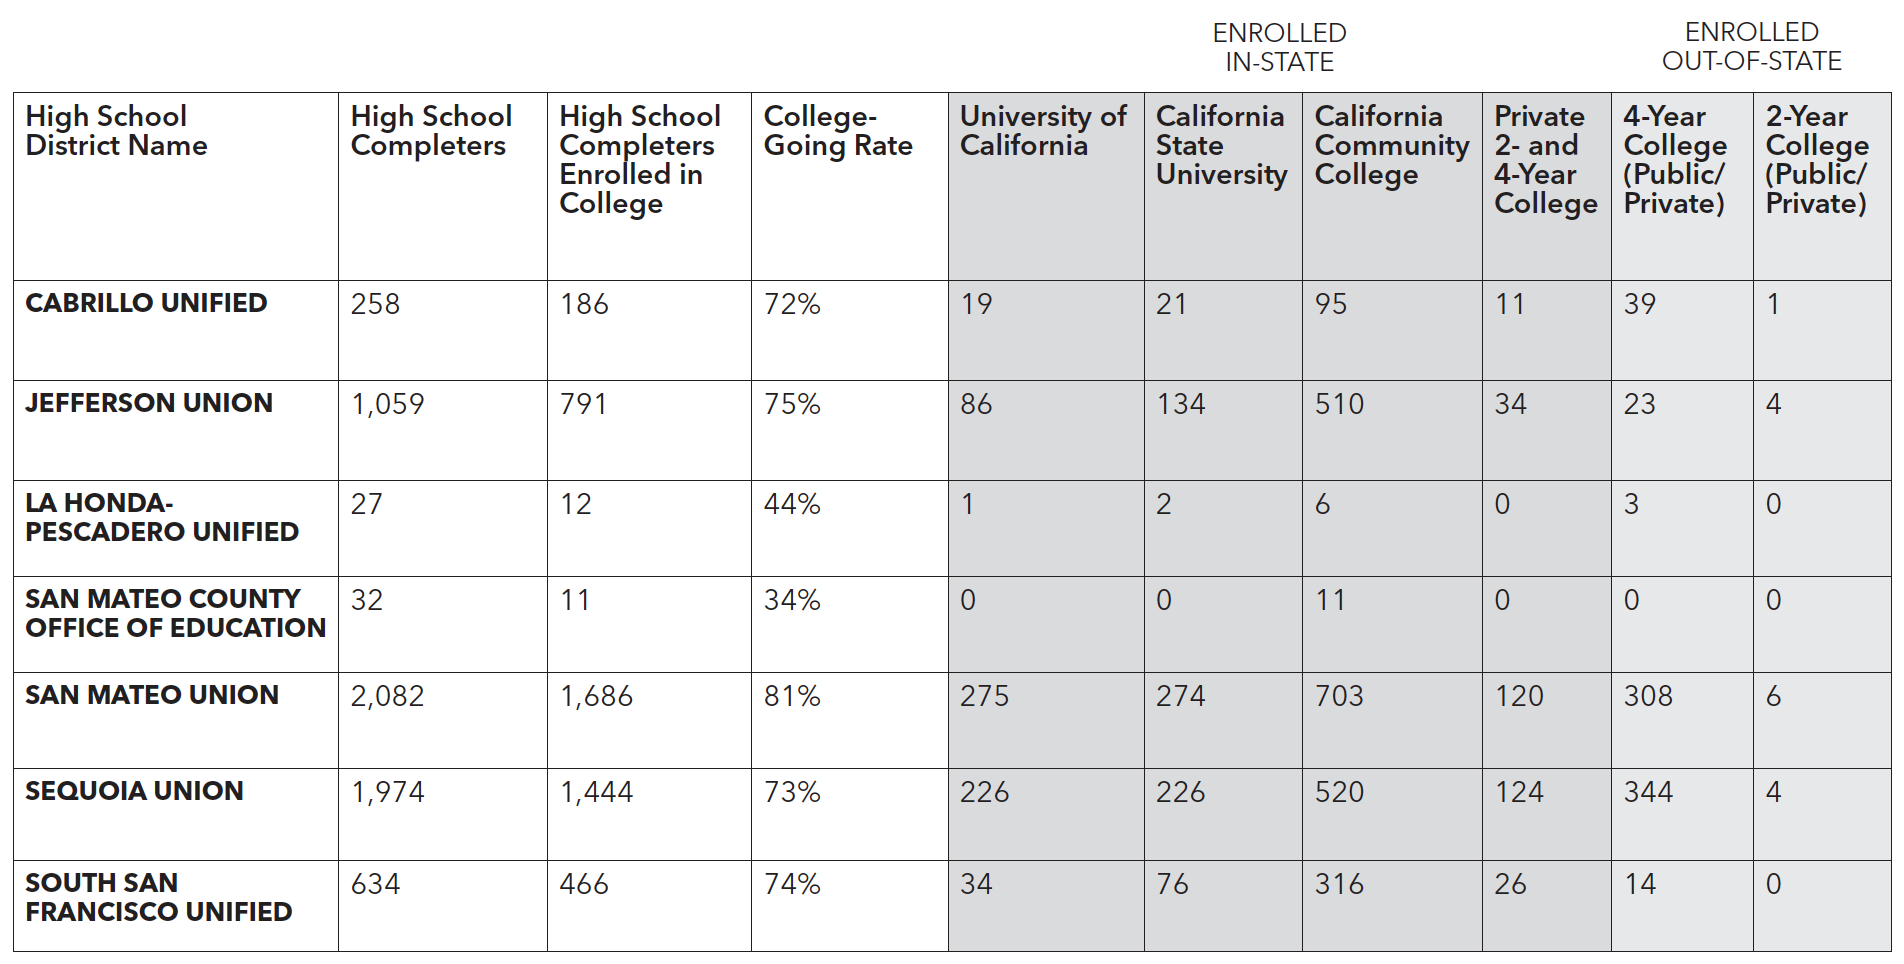Click the California State University header
1904x964 pixels.
1221,145
